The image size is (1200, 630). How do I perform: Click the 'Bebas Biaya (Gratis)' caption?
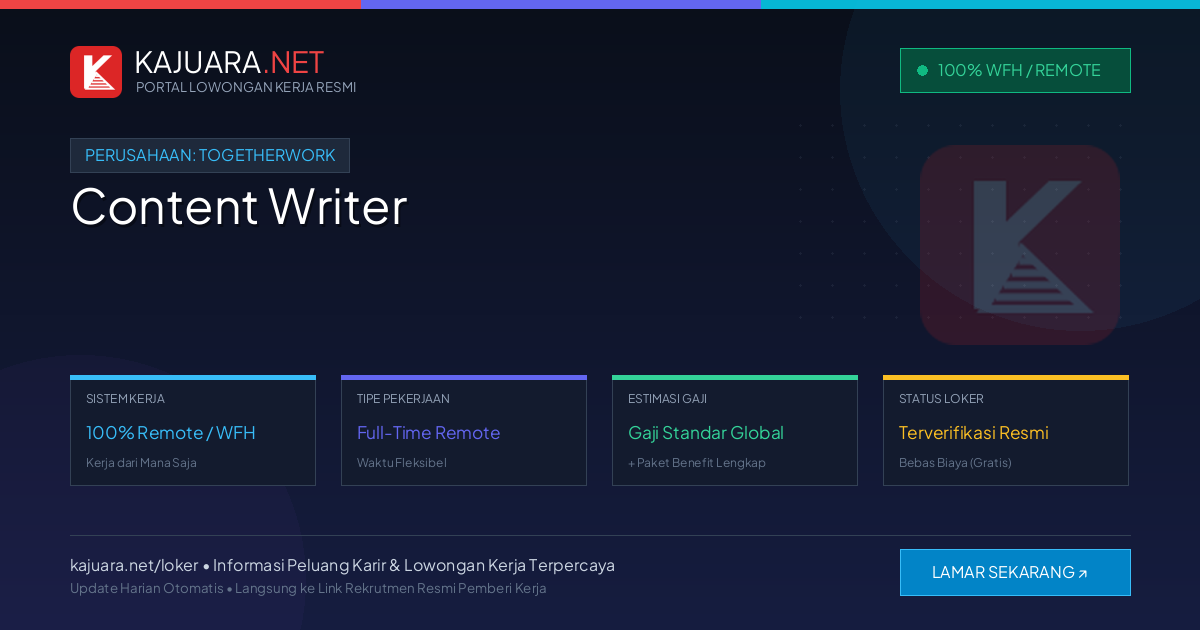point(955,463)
